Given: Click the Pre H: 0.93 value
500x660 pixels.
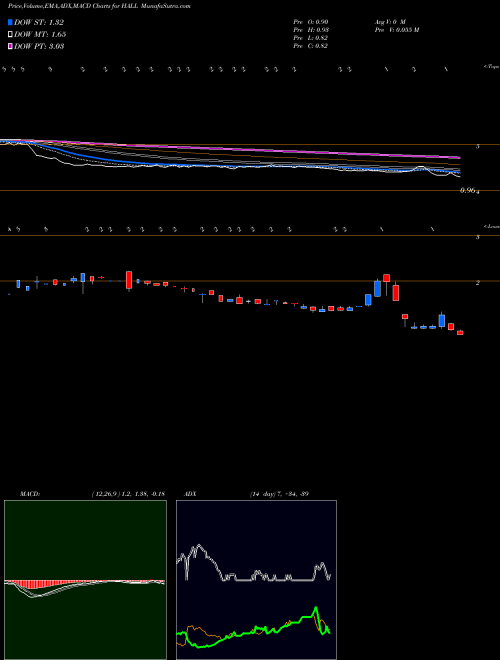Looking at the screenshot, I should [x=311, y=30].
